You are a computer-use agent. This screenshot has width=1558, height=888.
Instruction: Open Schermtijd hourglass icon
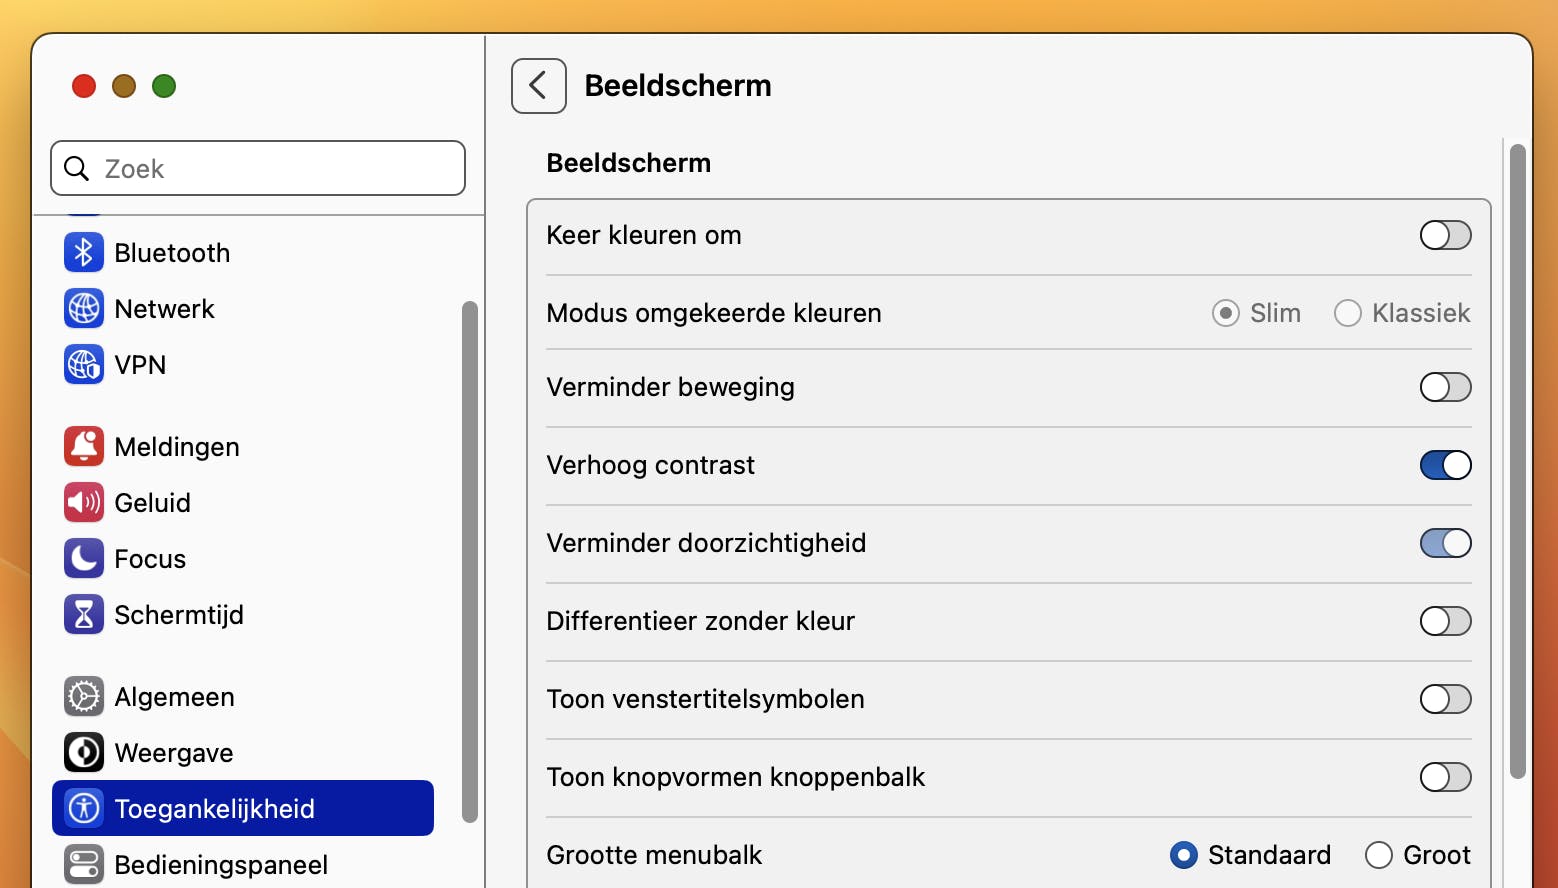(x=84, y=615)
